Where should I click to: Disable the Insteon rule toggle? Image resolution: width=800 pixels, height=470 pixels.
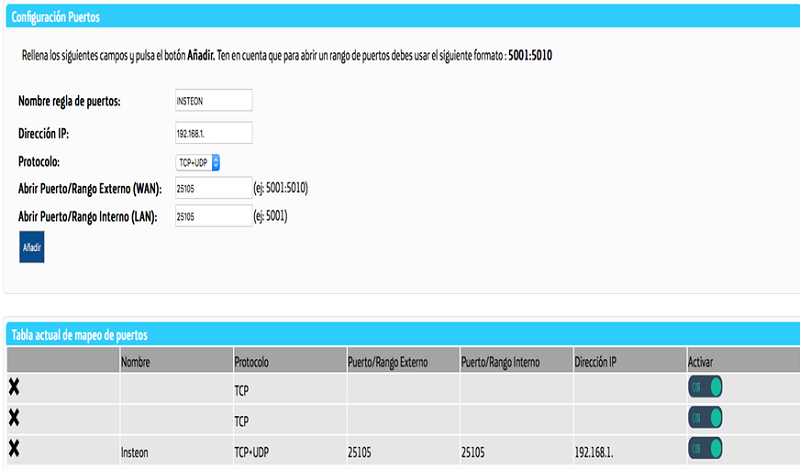705,449
